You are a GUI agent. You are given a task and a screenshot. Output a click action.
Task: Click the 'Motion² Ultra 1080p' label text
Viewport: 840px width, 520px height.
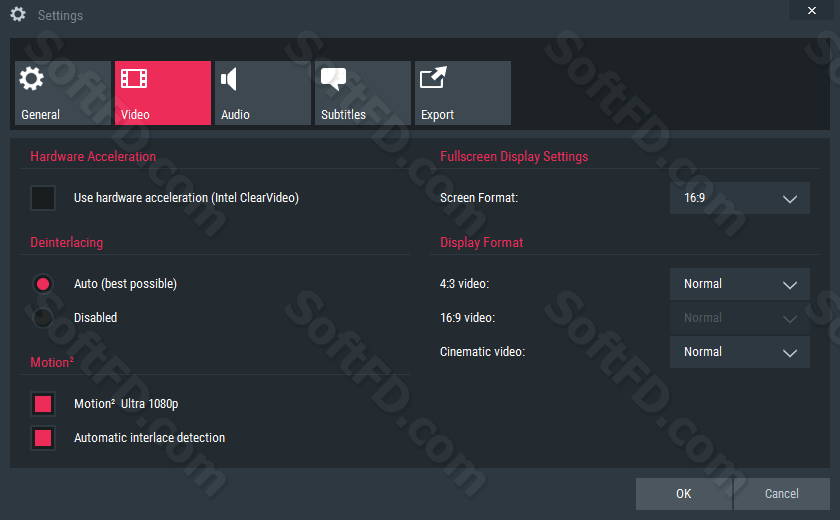click(126, 404)
